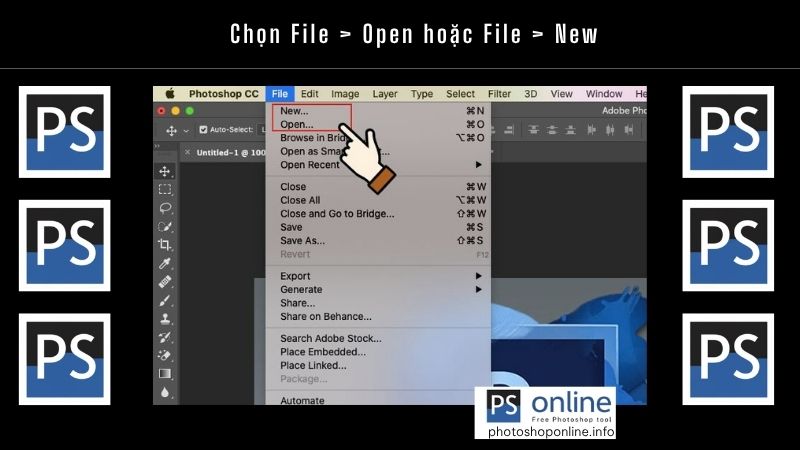Choose Open... from the File menu

pyautogui.click(x=378, y=124)
